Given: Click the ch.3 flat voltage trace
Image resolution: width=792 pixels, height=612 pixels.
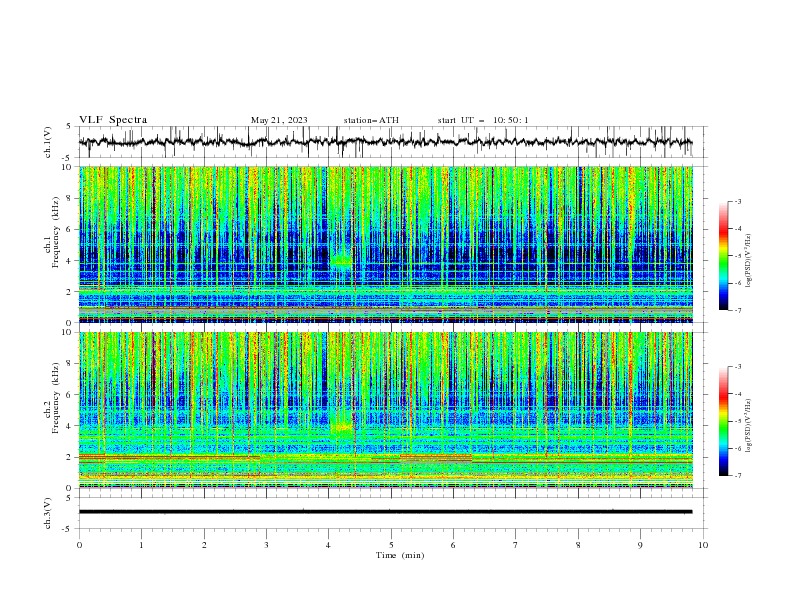Looking at the screenshot, I should [385, 512].
